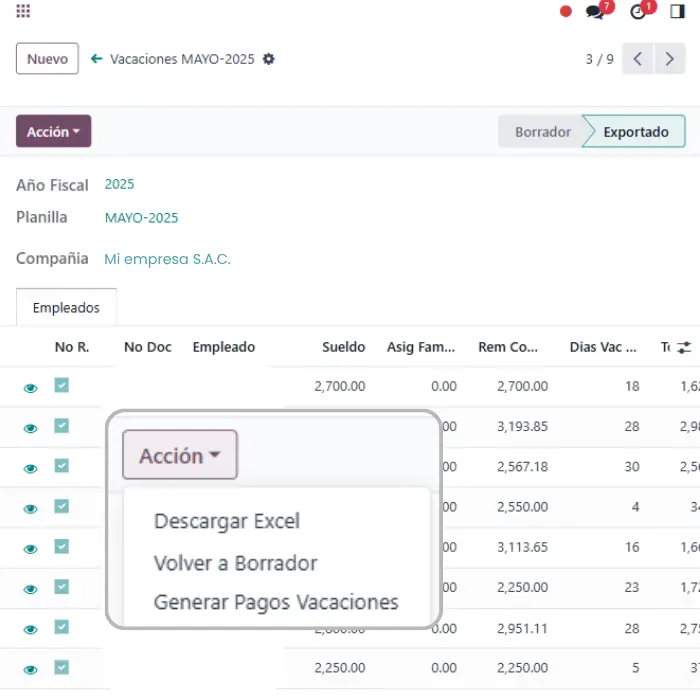Screen dimensions: 700x700
Task: Toggle the checkbox in the last 2,250.00 row
Action: [x=61, y=667]
